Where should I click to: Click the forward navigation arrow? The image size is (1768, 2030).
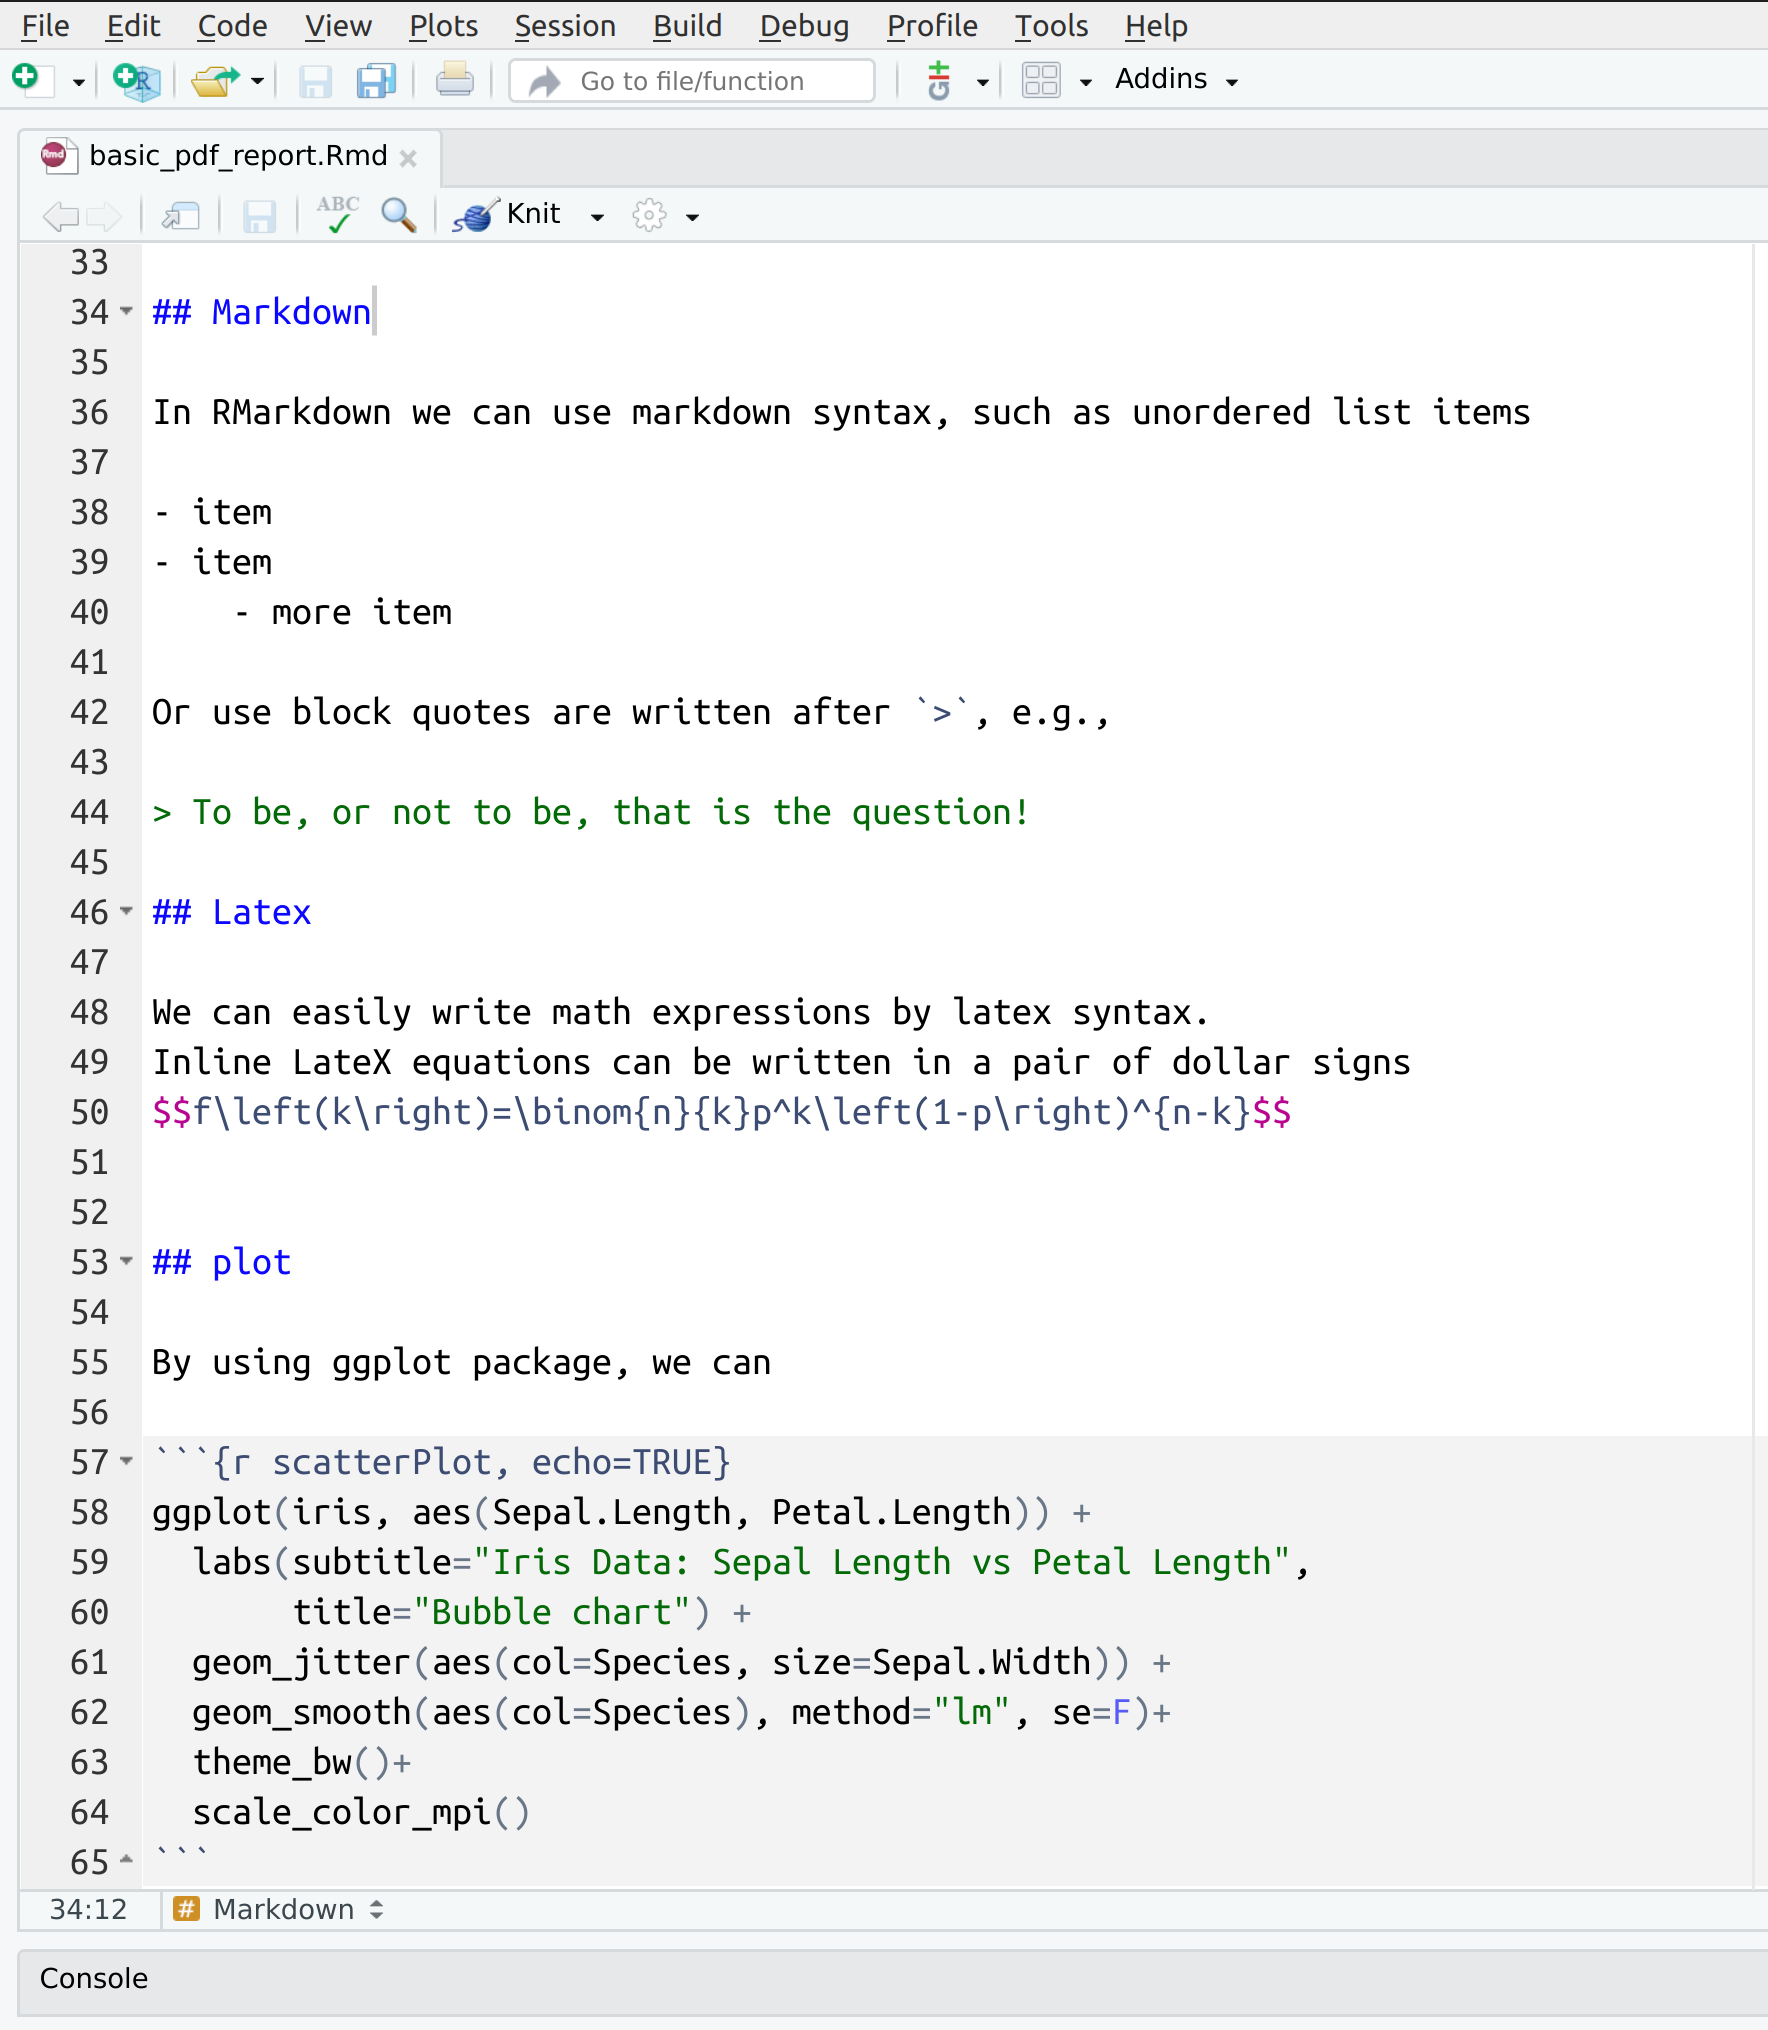(104, 215)
